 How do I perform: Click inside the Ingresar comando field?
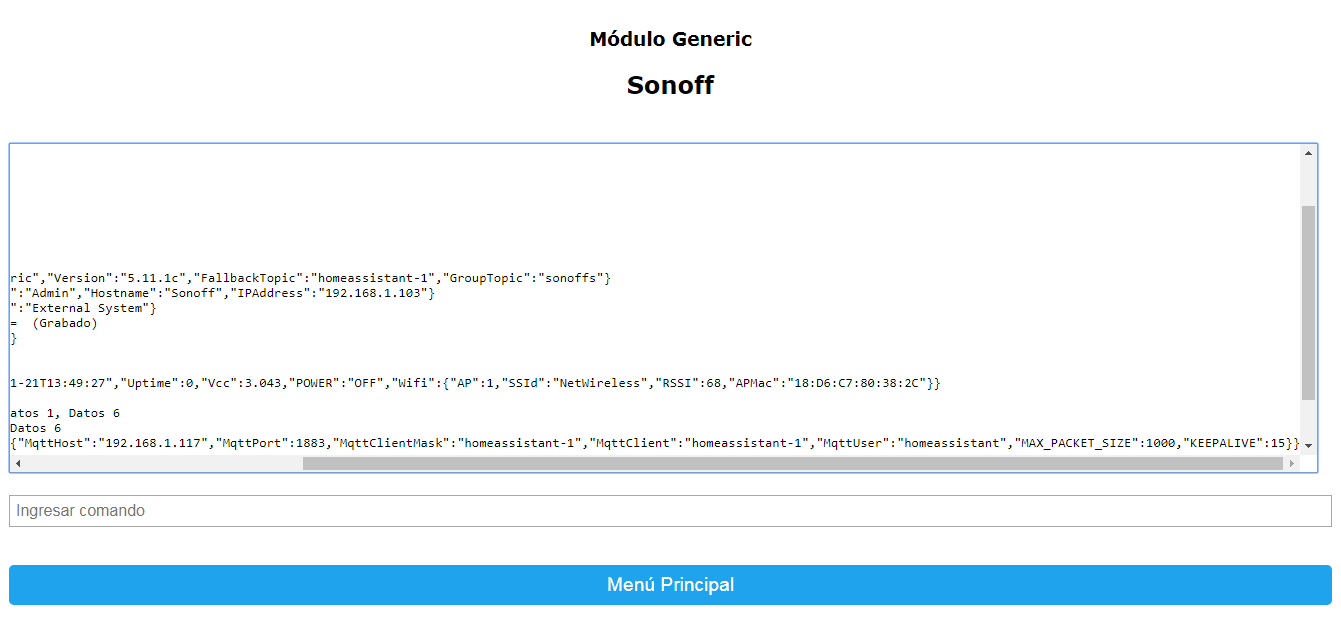(x=670, y=510)
